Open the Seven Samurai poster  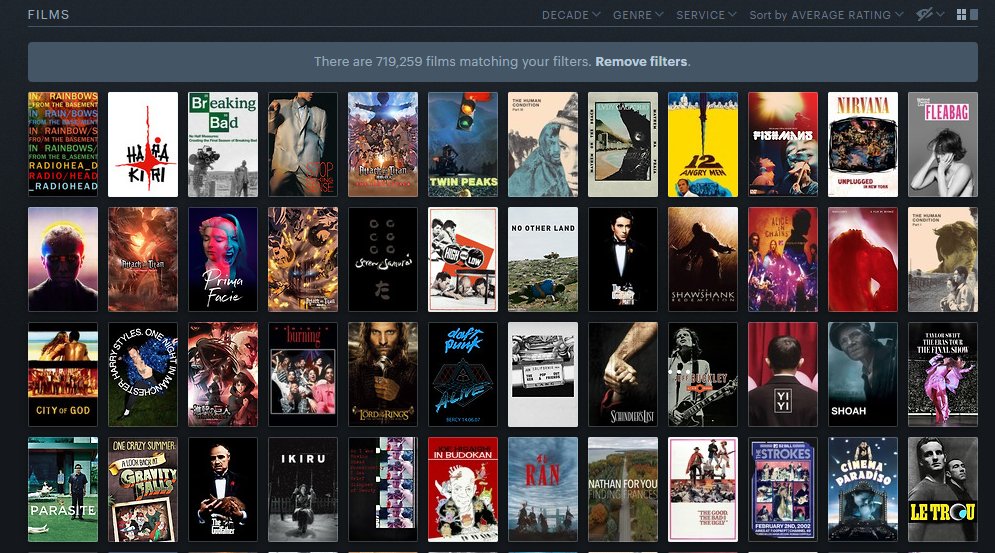click(x=383, y=259)
